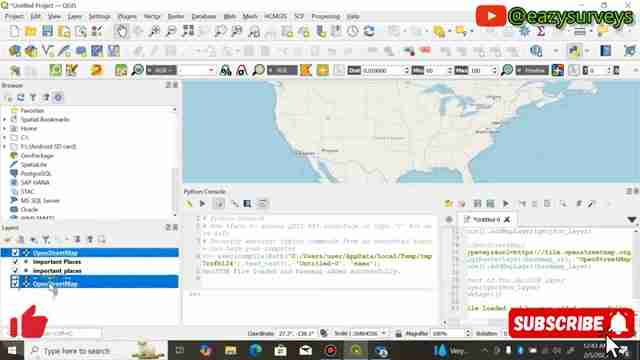Close the Untitled-0 editor tab
This screenshot has width=640, height=360.
coord(507,220)
